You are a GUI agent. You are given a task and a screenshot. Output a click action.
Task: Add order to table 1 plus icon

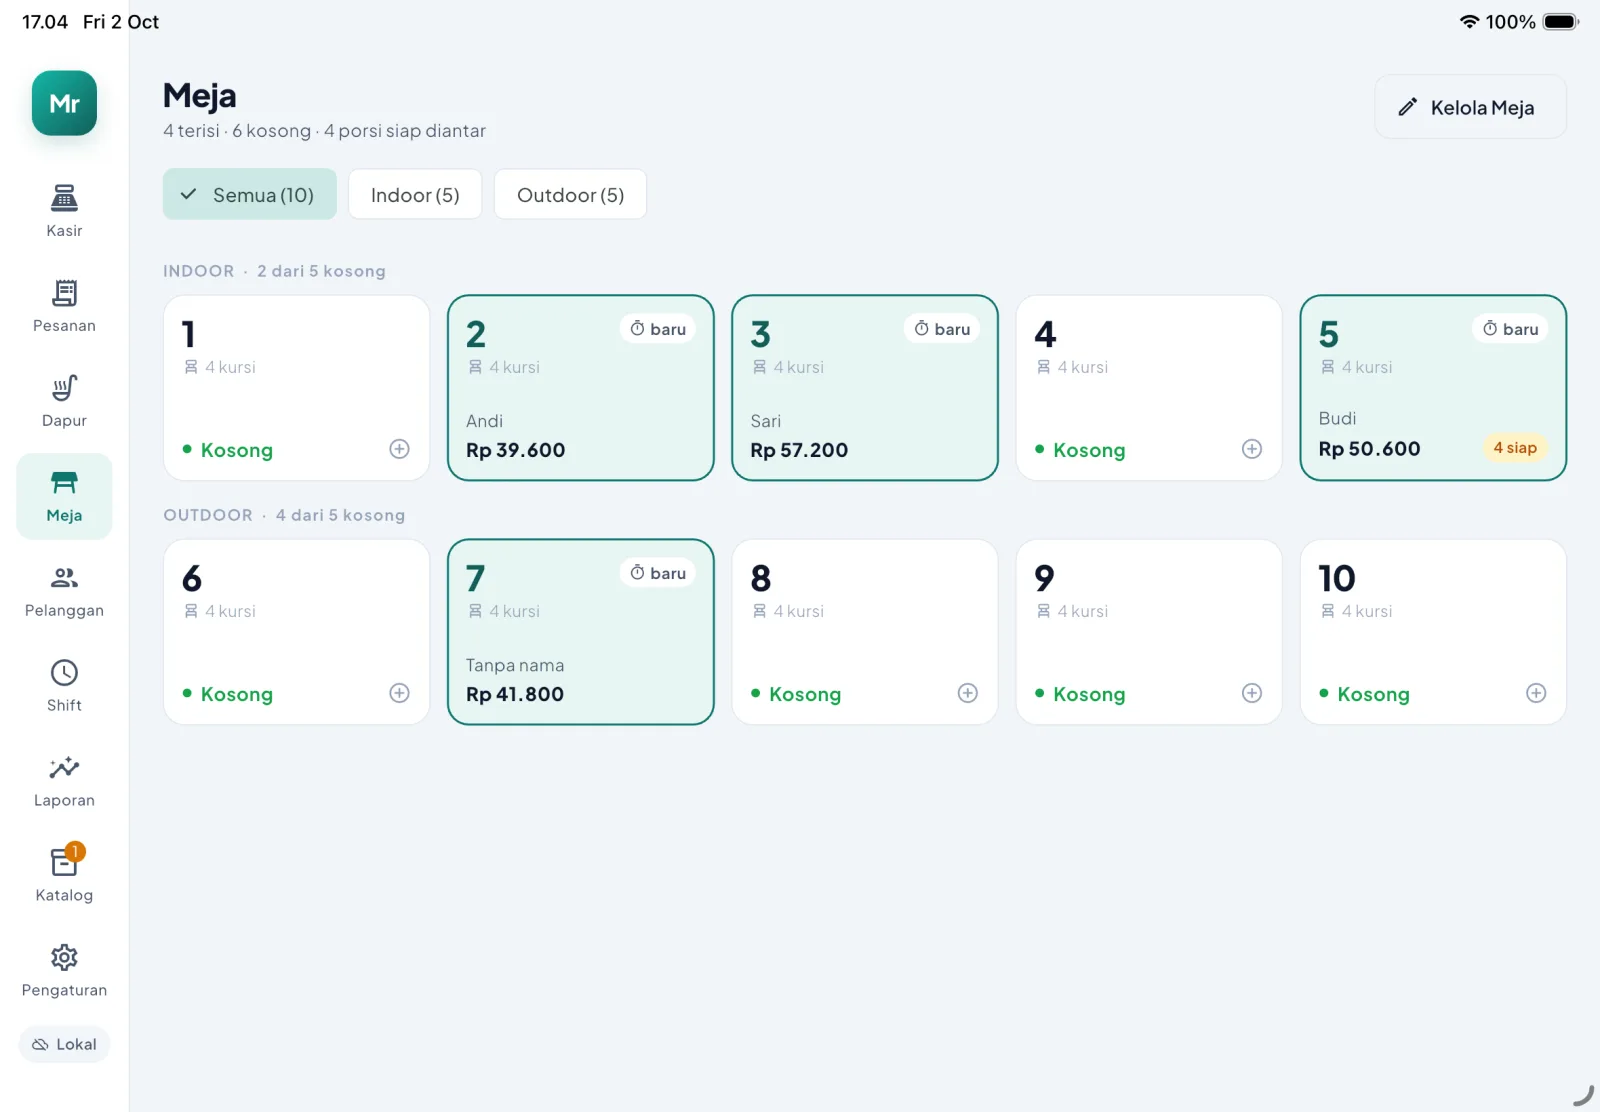(399, 449)
